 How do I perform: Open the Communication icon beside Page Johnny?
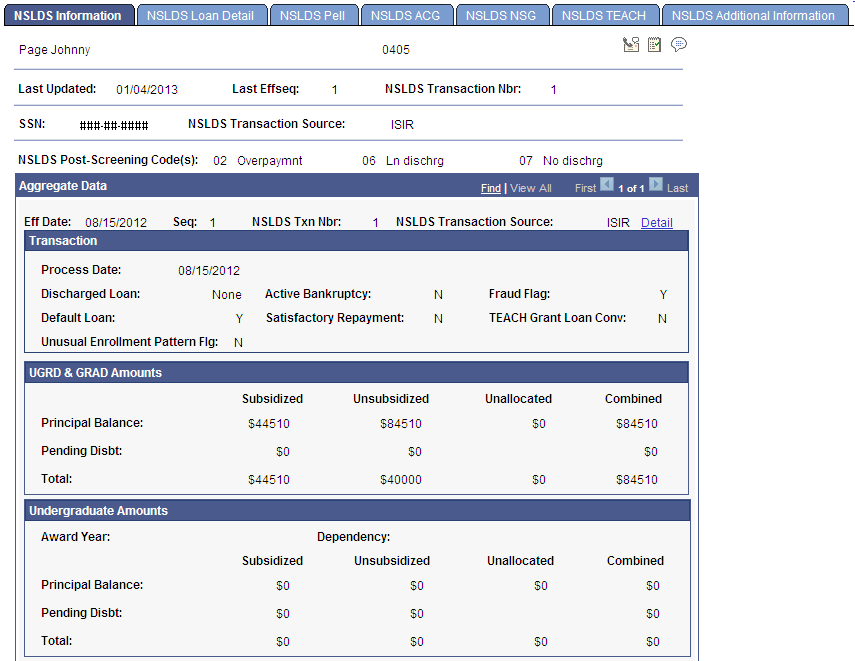[630, 44]
